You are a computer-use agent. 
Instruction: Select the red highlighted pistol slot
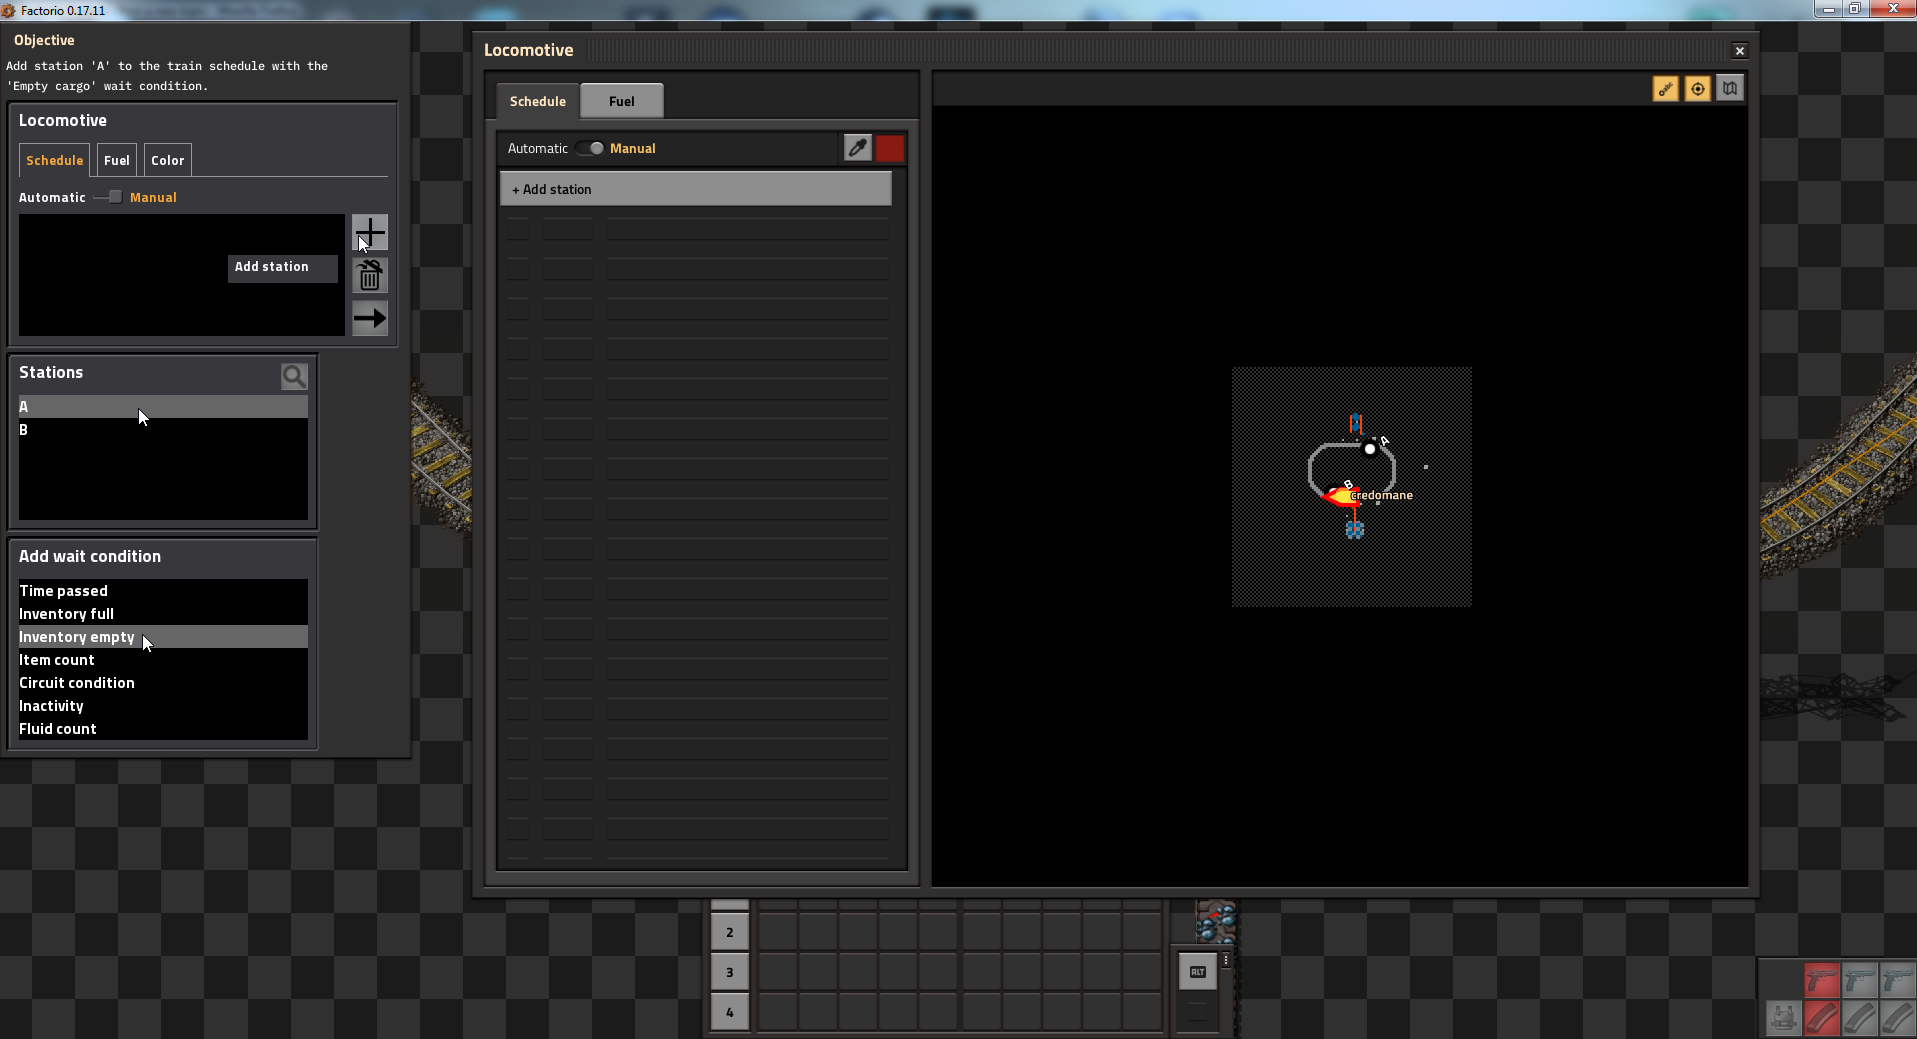[1821, 980]
